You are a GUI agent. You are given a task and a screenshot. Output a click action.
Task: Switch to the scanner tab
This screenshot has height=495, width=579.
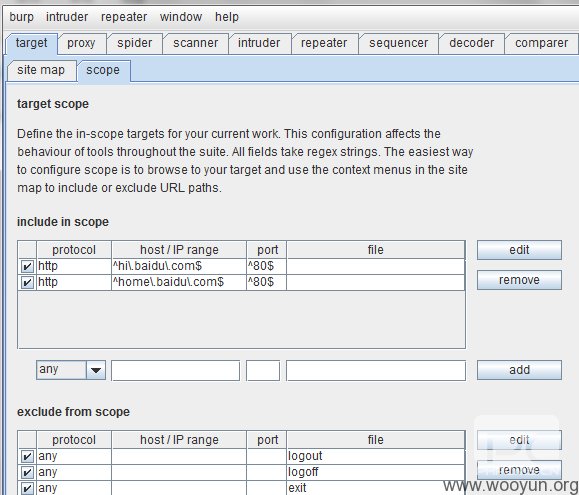[x=196, y=43]
